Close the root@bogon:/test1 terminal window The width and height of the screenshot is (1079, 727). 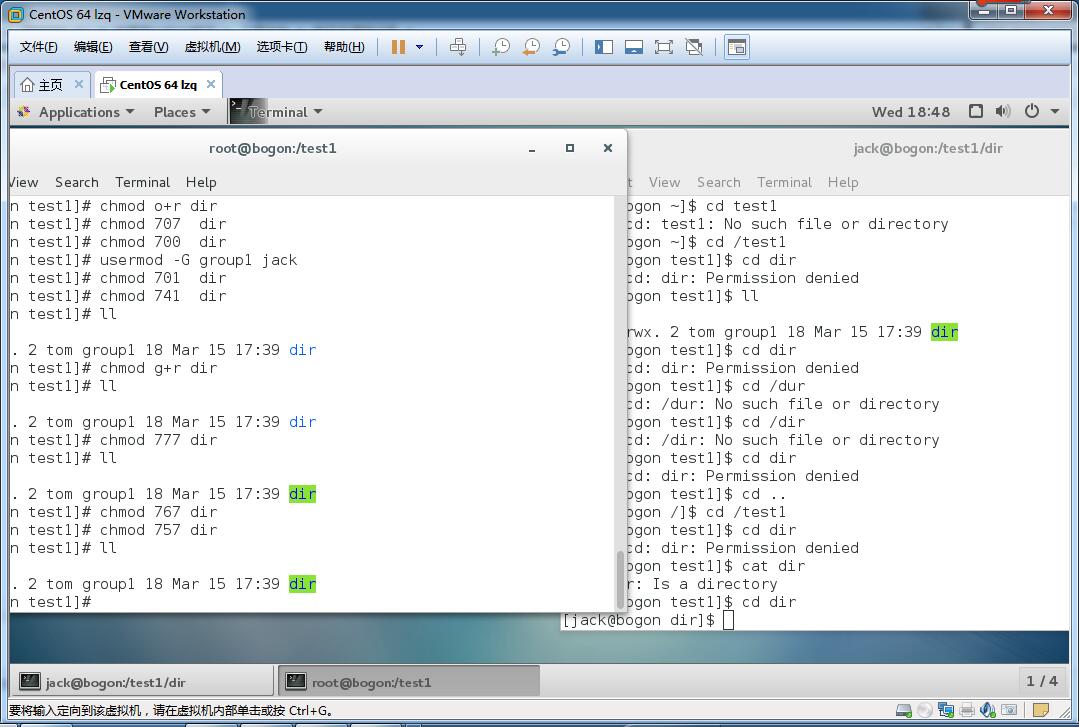(608, 148)
